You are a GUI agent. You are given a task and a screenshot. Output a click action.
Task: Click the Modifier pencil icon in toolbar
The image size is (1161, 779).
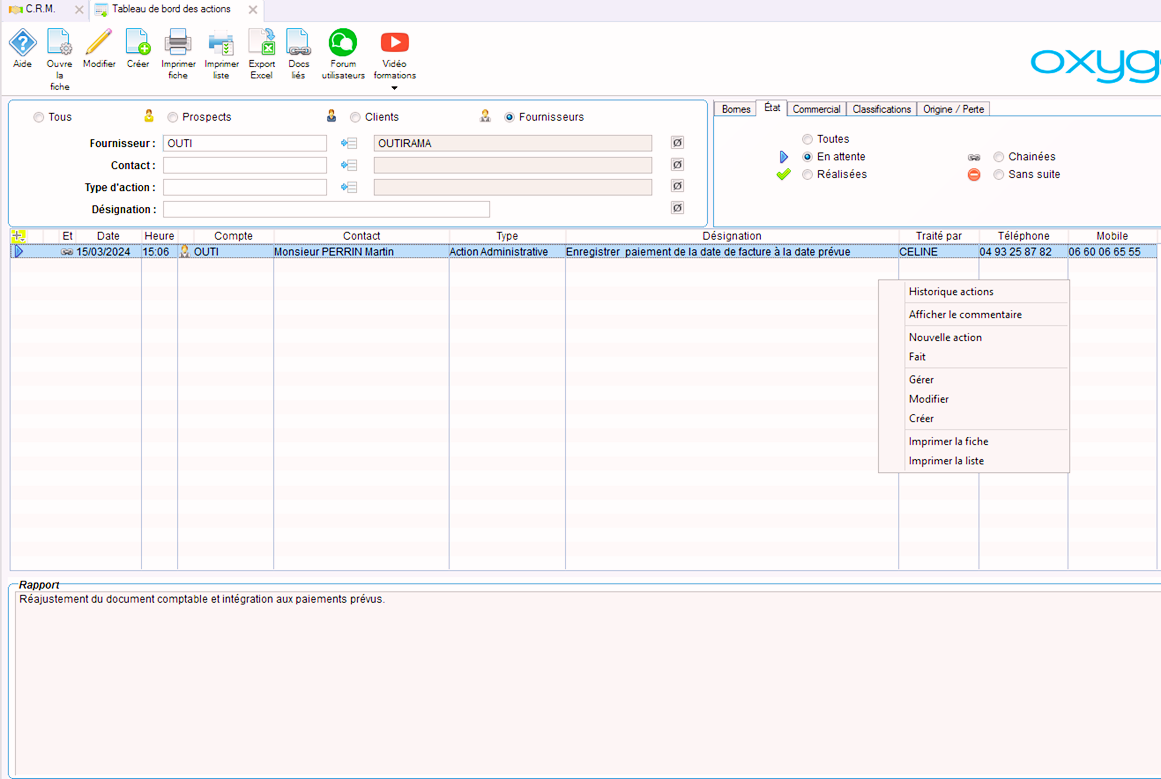tap(99, 43)
